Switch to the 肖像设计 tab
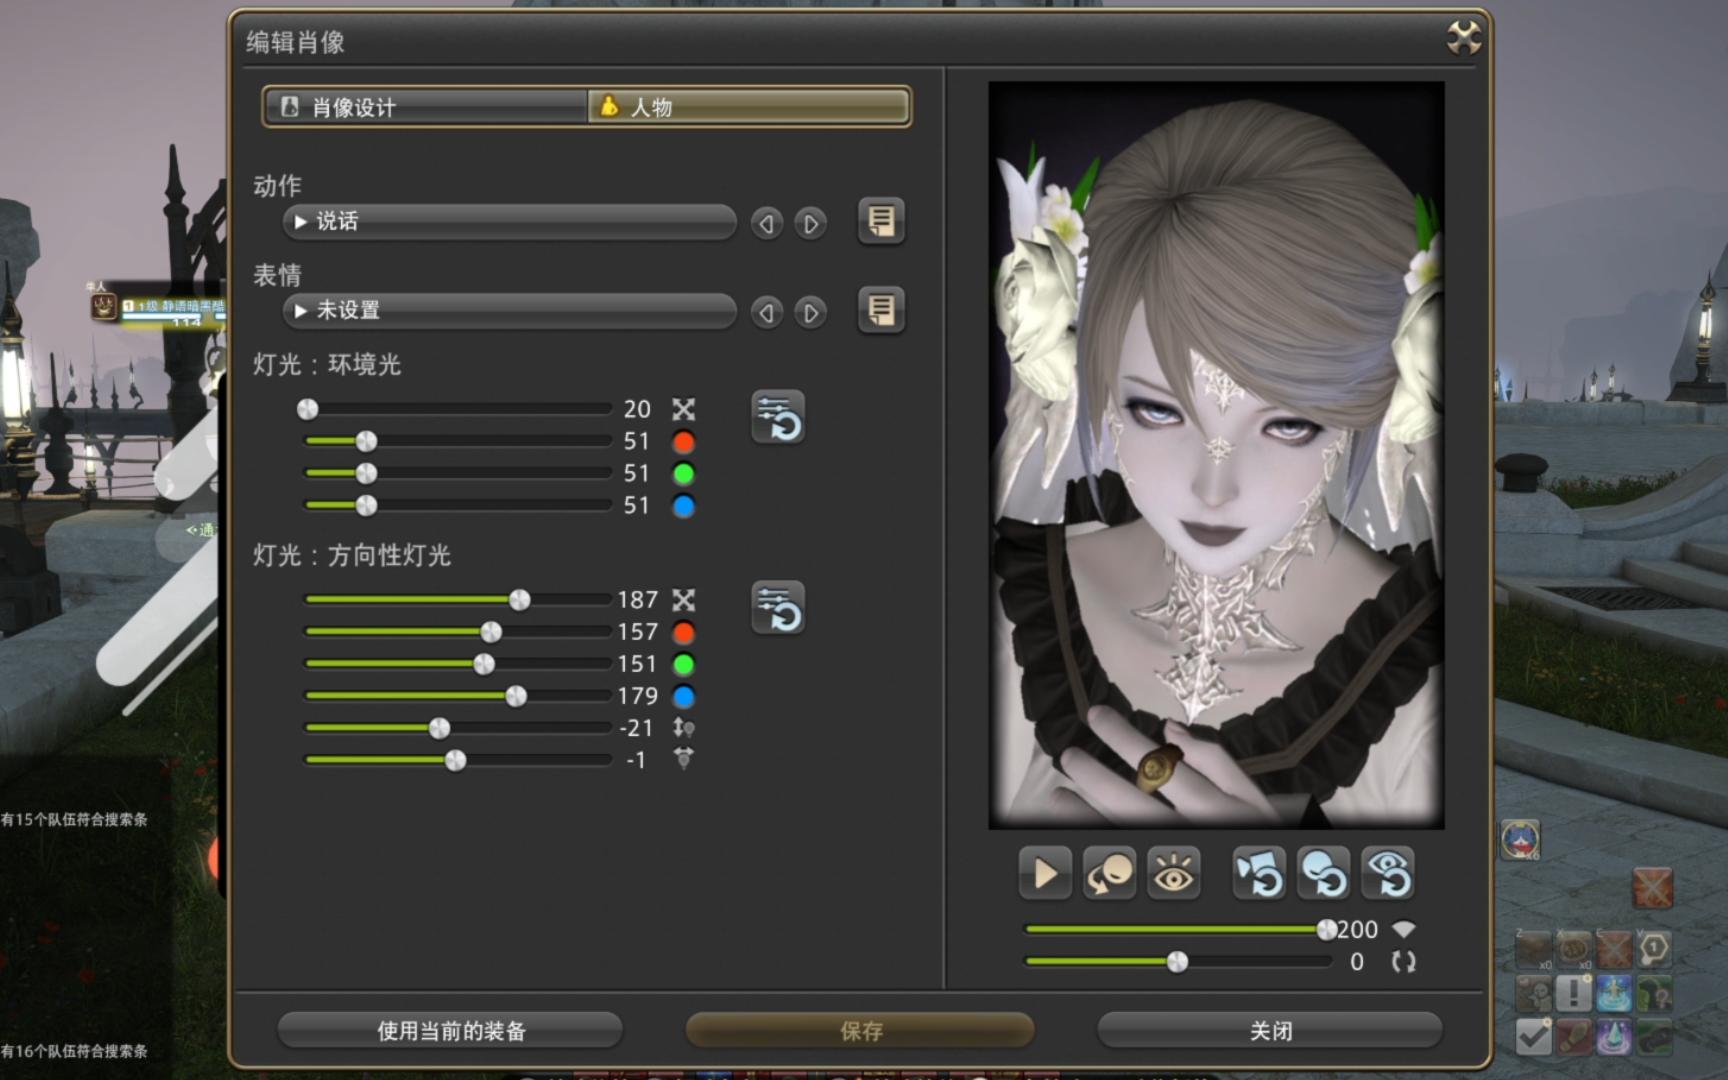This screenshot has width=1728, height=1080. pyautogui.click(x=426, y=107)
